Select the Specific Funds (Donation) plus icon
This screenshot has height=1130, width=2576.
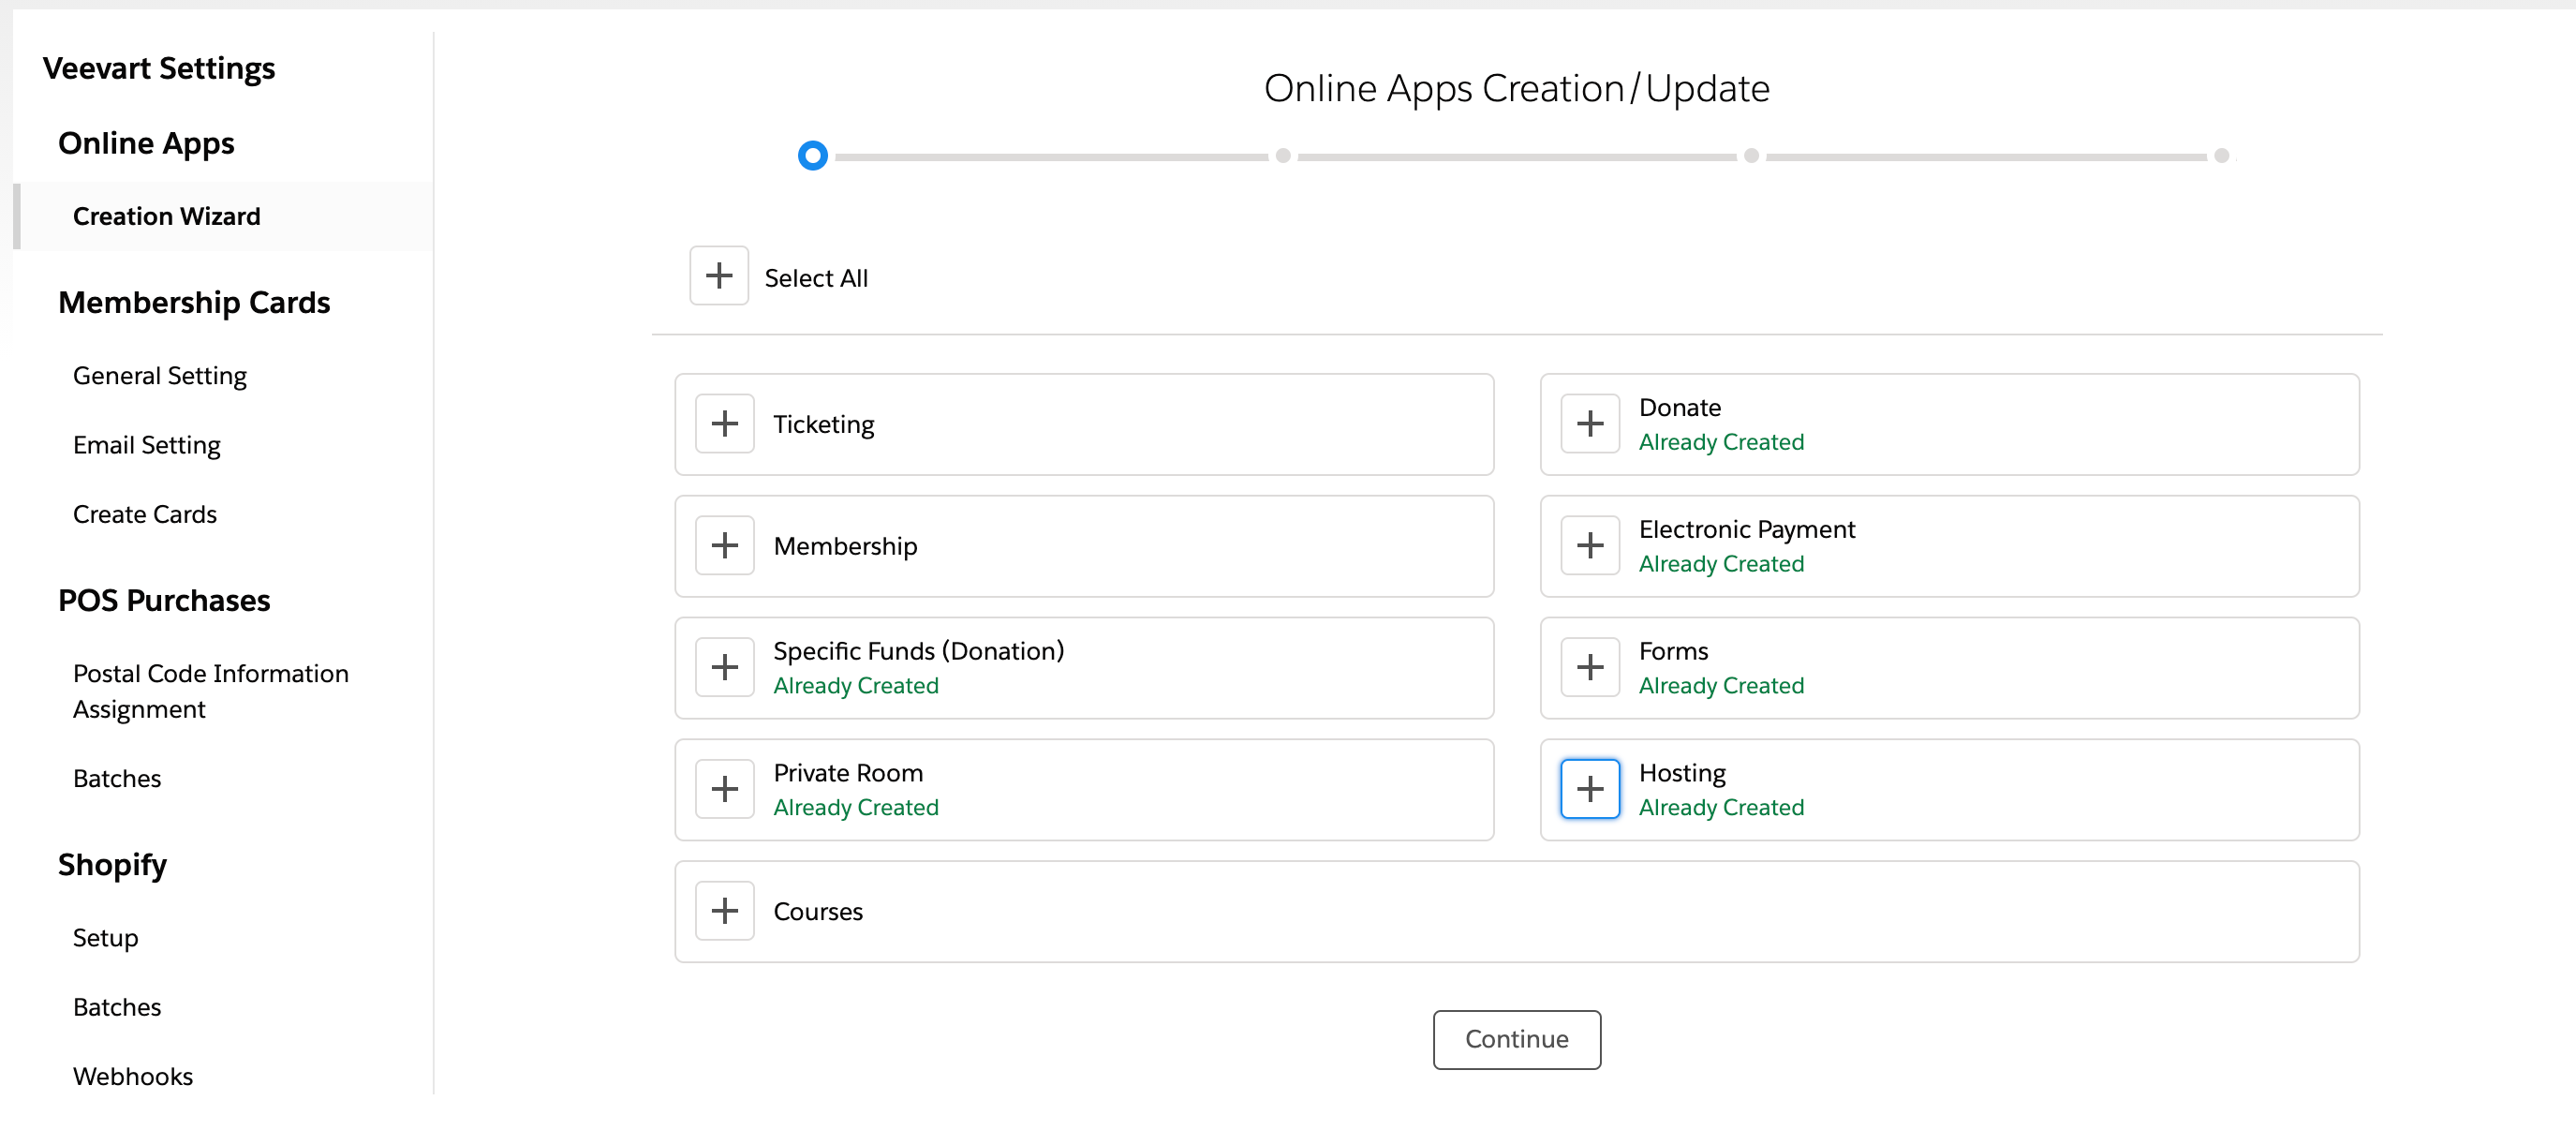pyautogui.click(x=725, y=667)
